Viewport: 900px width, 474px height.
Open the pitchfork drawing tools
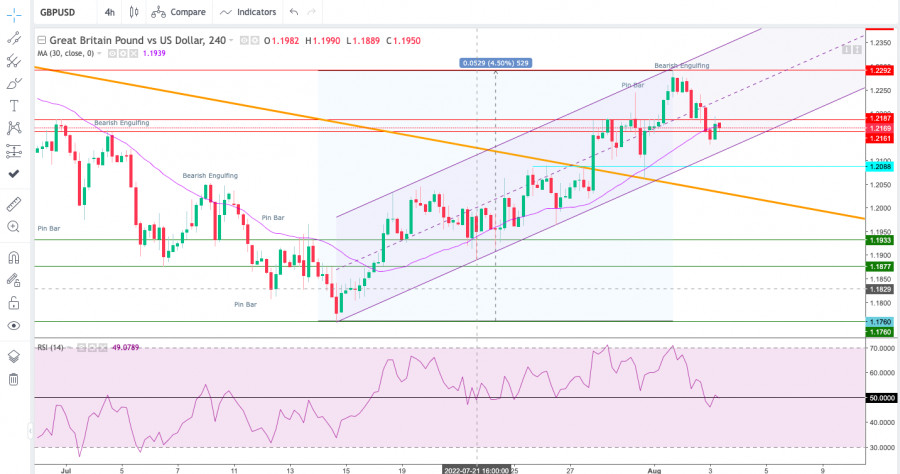[14, 61]
